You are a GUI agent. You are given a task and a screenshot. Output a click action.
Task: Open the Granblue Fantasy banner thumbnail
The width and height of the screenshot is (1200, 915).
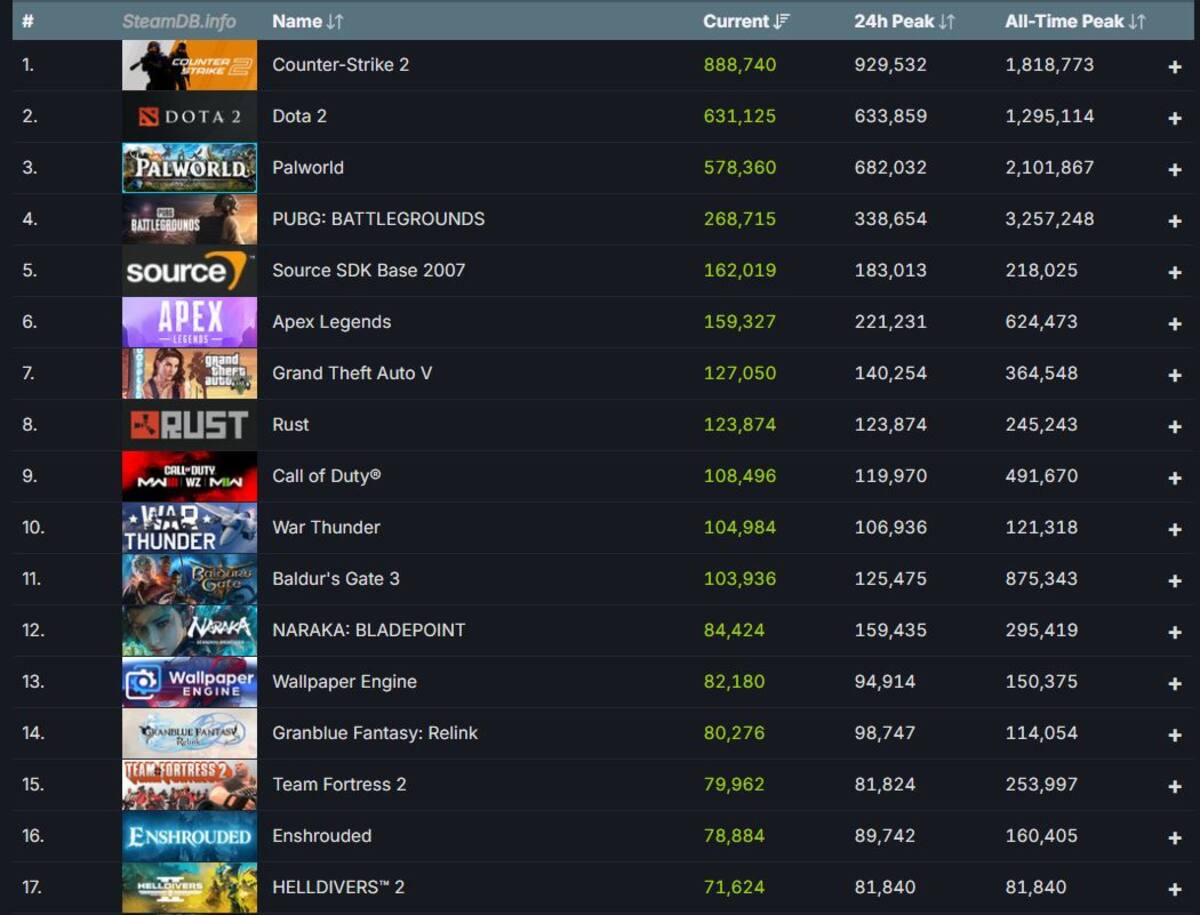tap(189, 734)
